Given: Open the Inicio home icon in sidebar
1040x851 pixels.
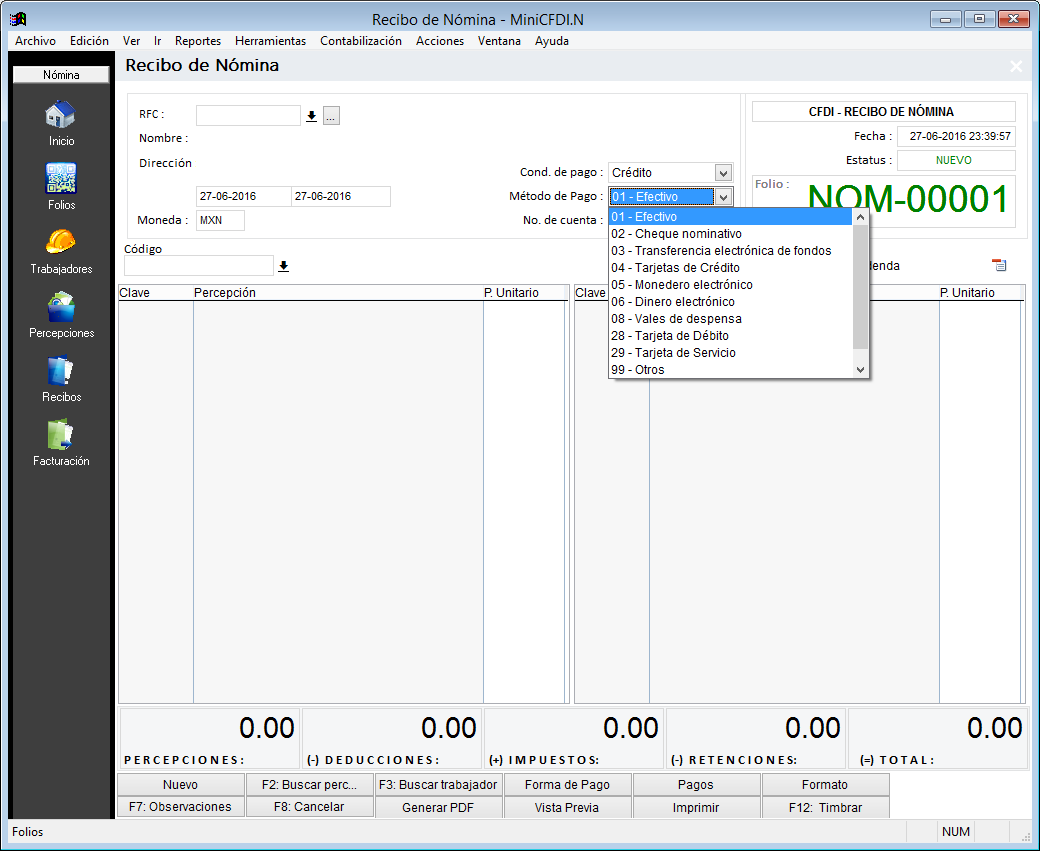Looking at the screenshot, I should tap(60, 115).
